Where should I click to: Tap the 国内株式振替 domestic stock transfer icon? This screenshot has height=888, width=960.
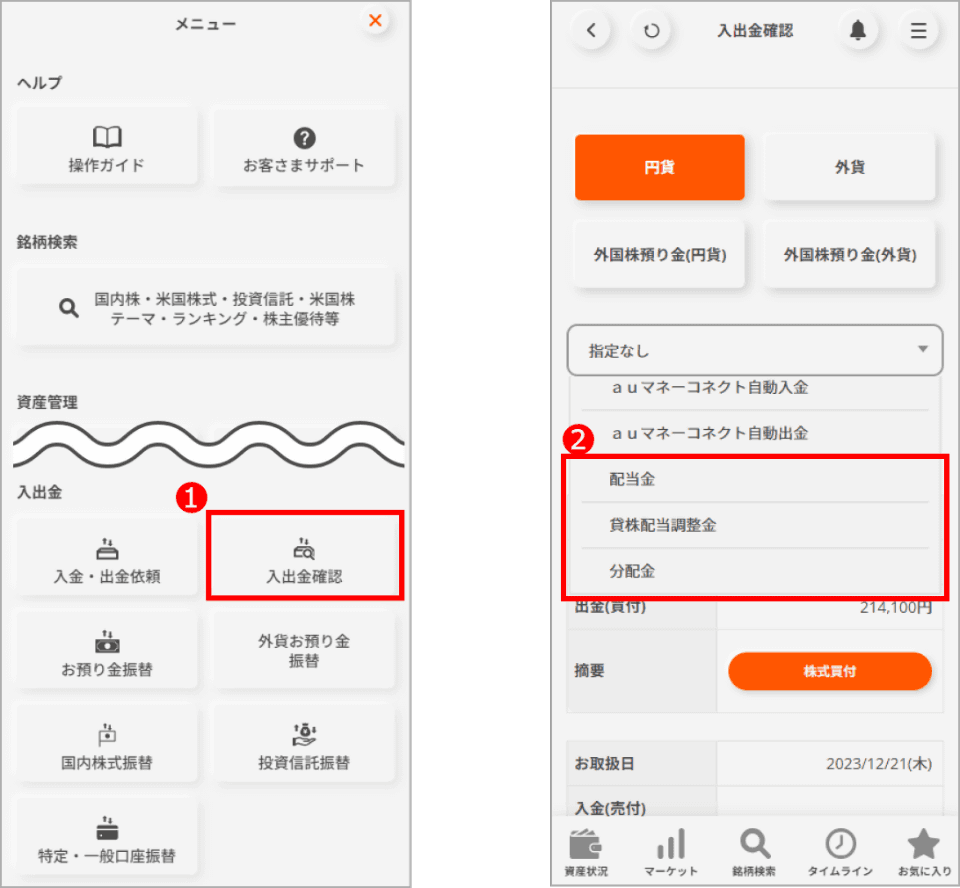106,743
